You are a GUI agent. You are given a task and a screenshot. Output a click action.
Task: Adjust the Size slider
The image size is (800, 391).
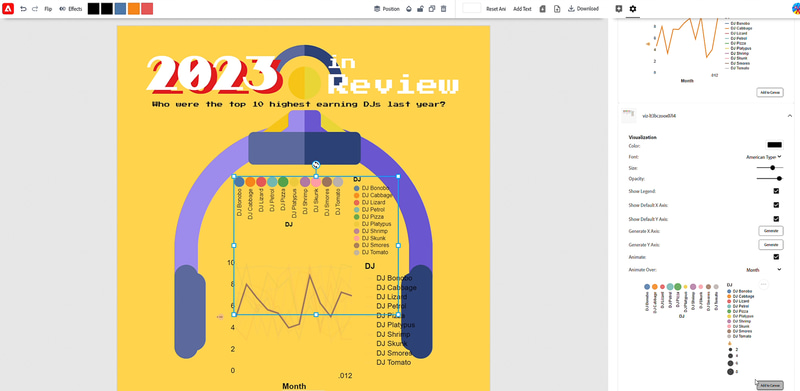point(770,167)
